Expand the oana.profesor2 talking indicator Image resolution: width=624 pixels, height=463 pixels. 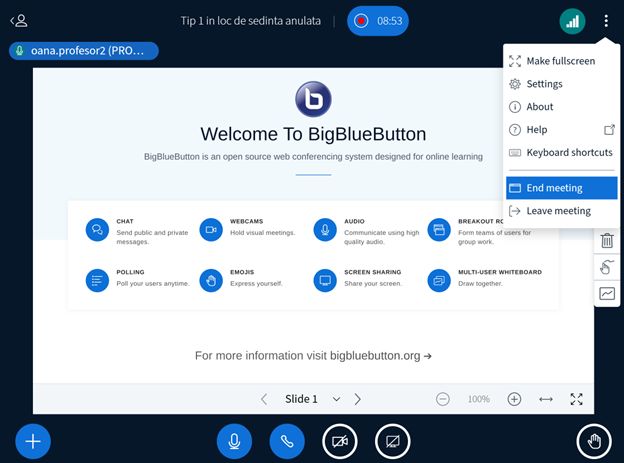click(x=84, y=50)
